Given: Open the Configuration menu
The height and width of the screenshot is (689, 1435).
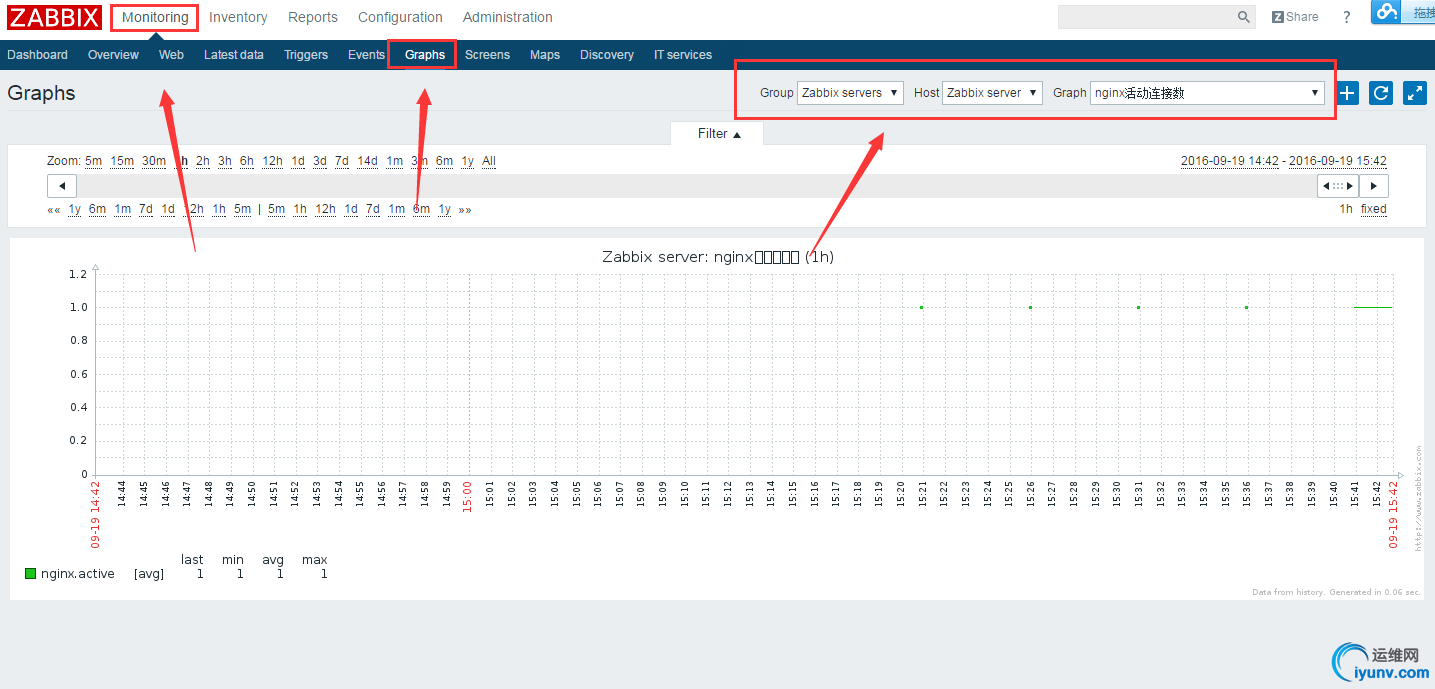Looking at the screenshot, I should point(400,17).
